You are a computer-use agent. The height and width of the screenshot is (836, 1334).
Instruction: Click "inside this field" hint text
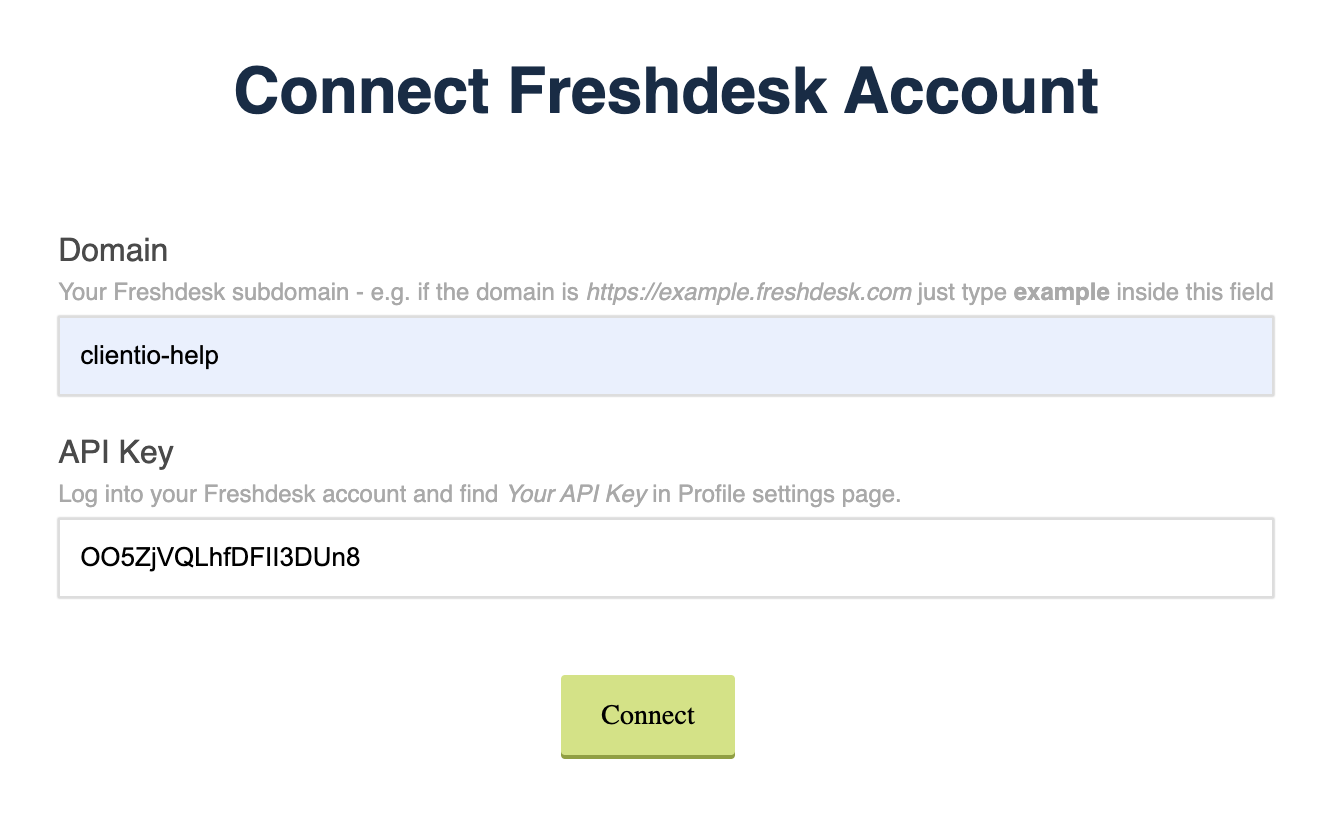1194,293
